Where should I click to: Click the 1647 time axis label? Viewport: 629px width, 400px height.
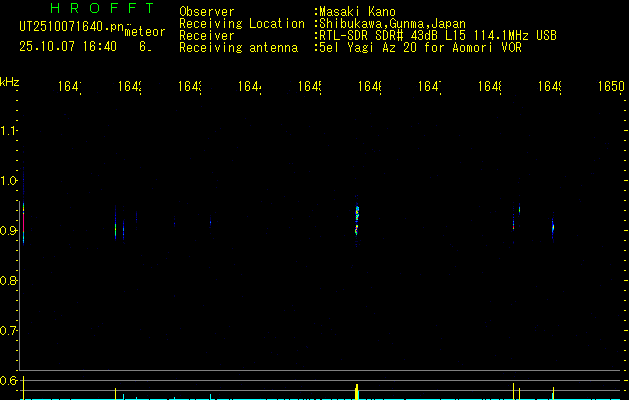430,87
